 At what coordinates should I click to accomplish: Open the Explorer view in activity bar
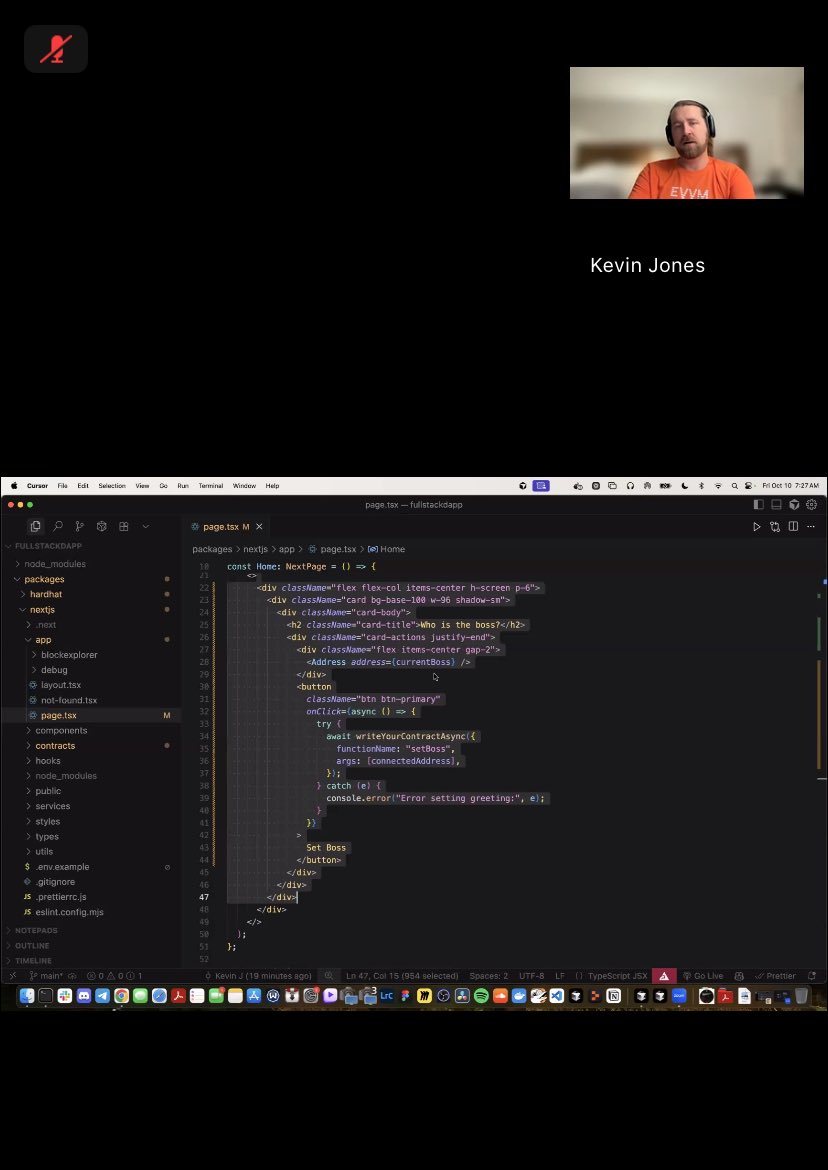click(x=35, y=527)
